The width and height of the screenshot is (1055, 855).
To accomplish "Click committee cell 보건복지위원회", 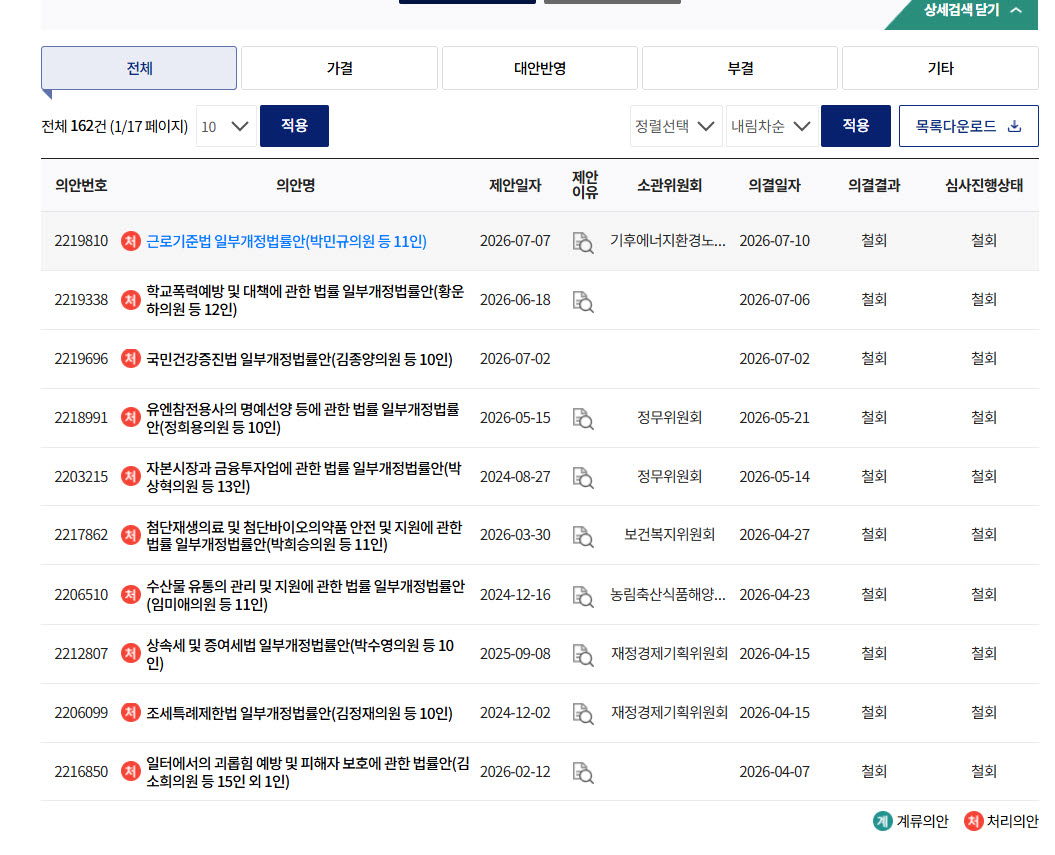I will 669,535.
